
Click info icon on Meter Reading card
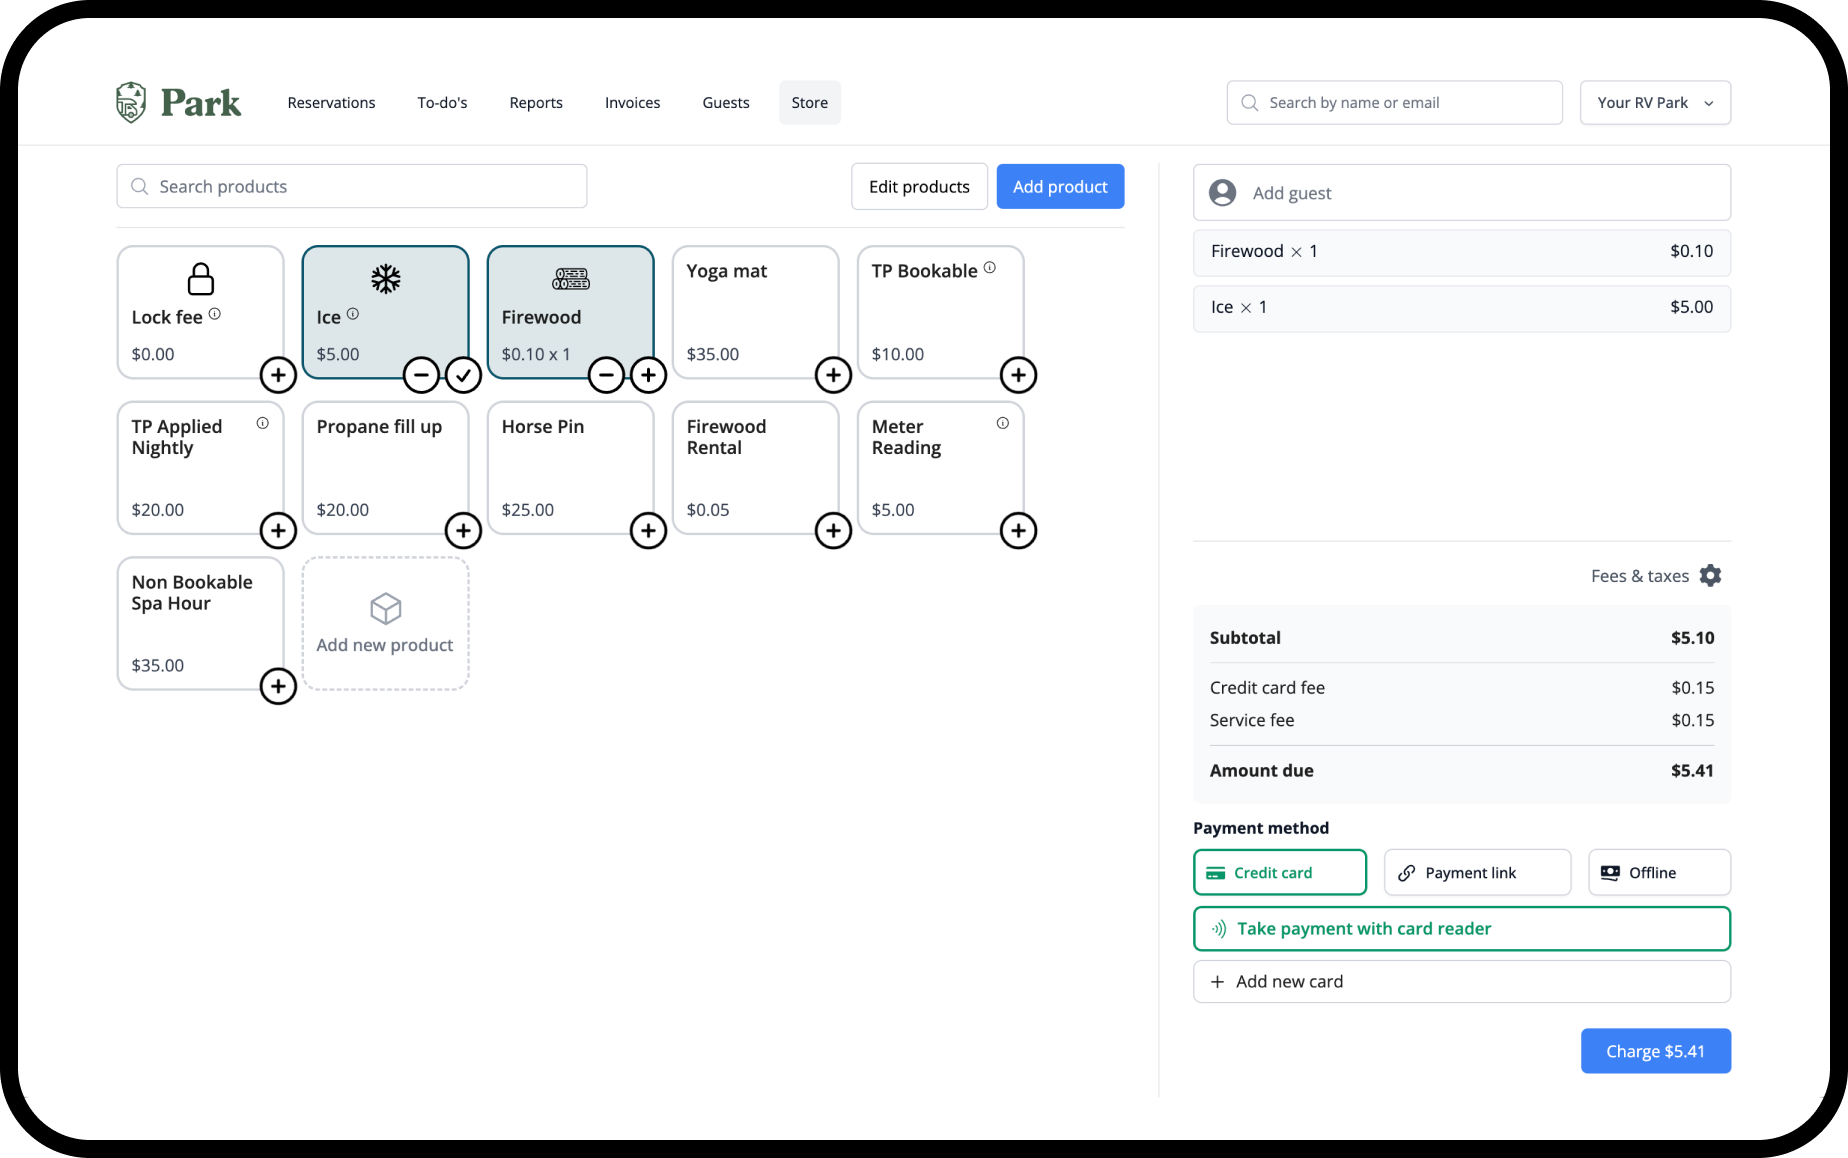[1002, 424]
